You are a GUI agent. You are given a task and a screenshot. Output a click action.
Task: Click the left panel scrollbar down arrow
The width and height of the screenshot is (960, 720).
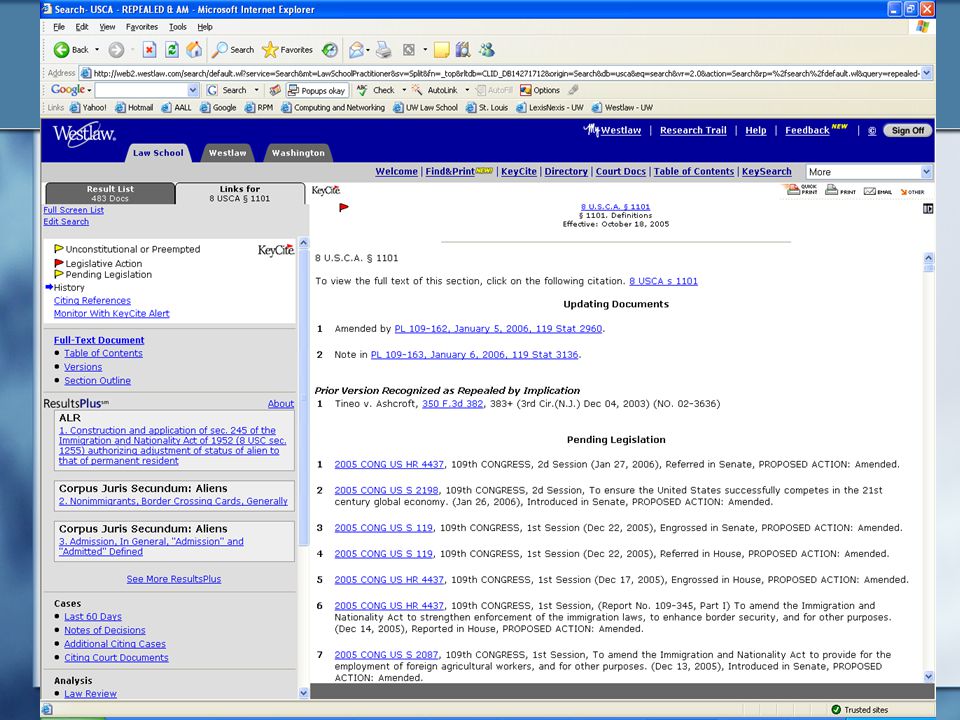click(303, 693)
